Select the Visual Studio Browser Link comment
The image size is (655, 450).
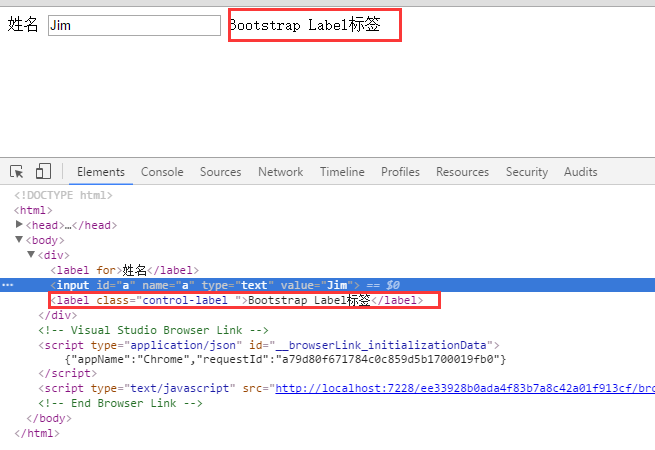(x=153, y=330)
